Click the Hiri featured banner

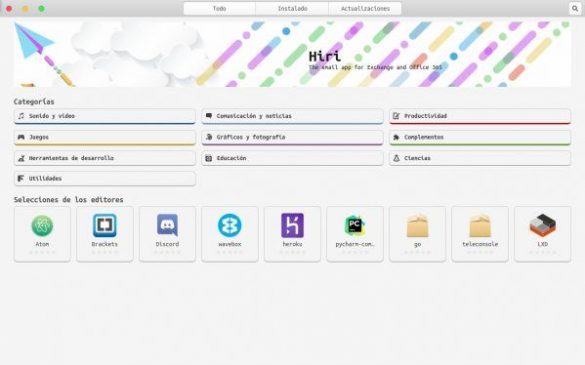coord(292,54)
